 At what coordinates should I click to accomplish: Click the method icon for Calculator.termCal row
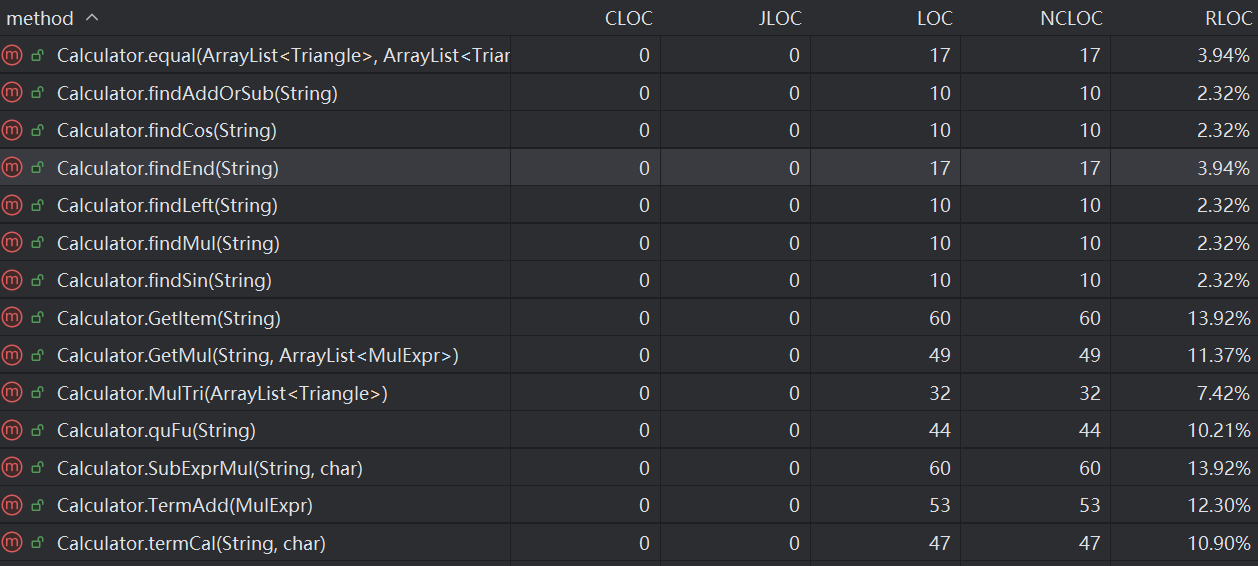click(12, 543)
